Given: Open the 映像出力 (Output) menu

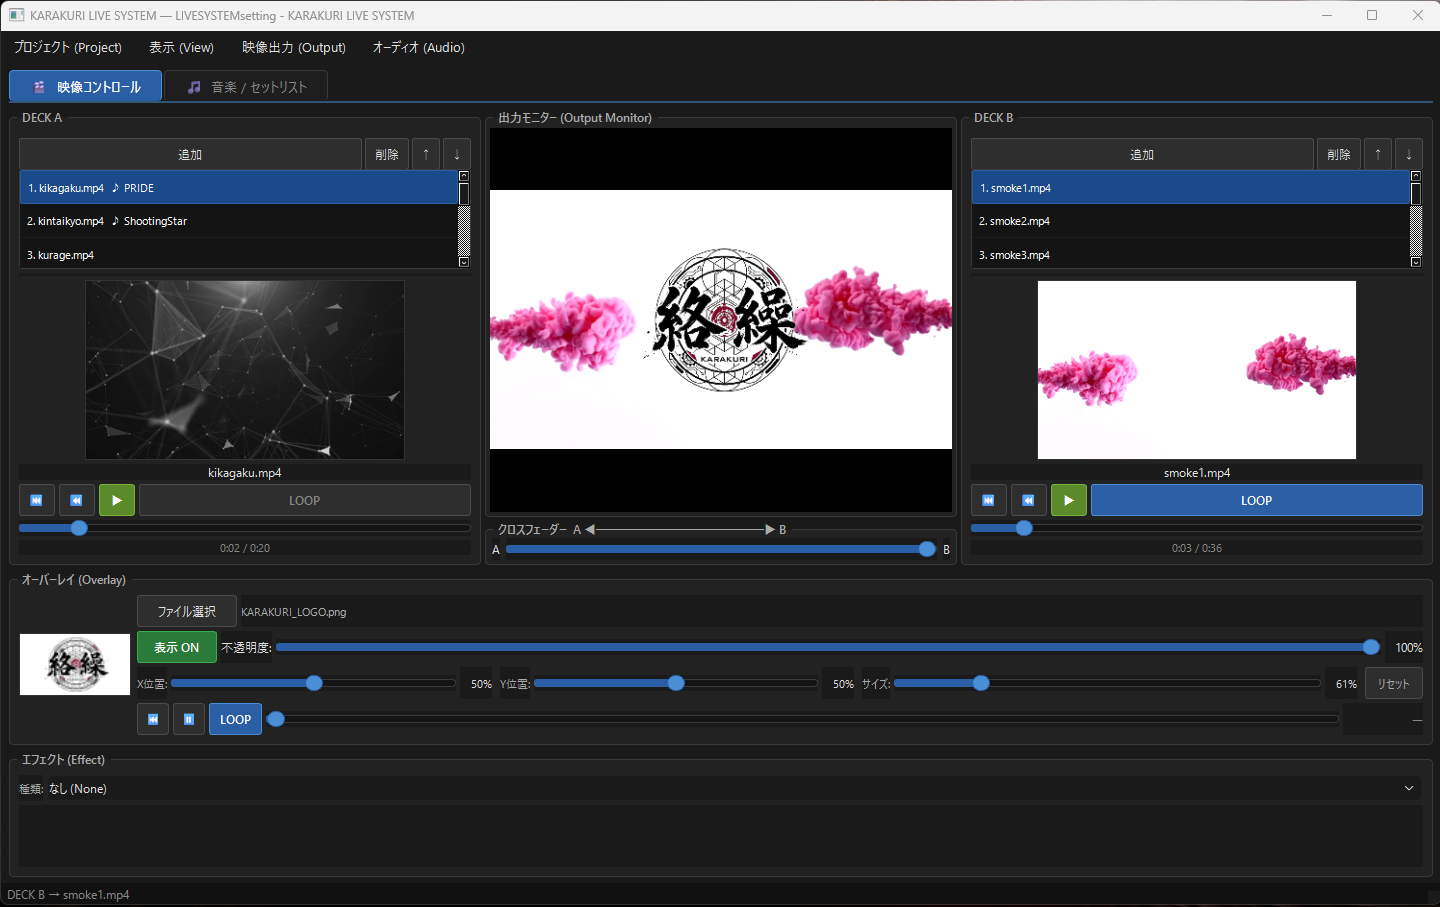Looking at the screenshot, I should [294, 47].
